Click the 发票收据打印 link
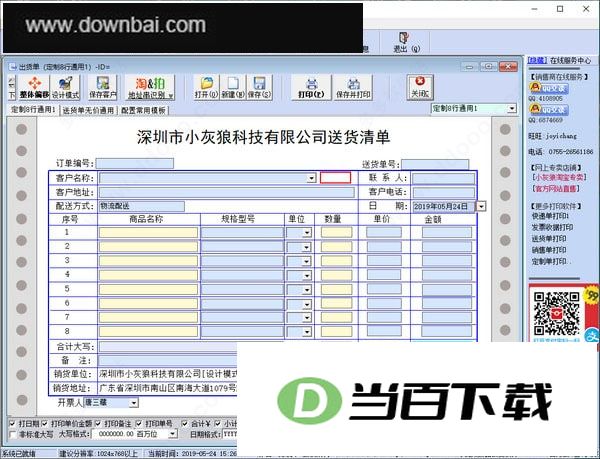This screenshot has height=459, width=600. pyautogui.click(x=553, y=228)
